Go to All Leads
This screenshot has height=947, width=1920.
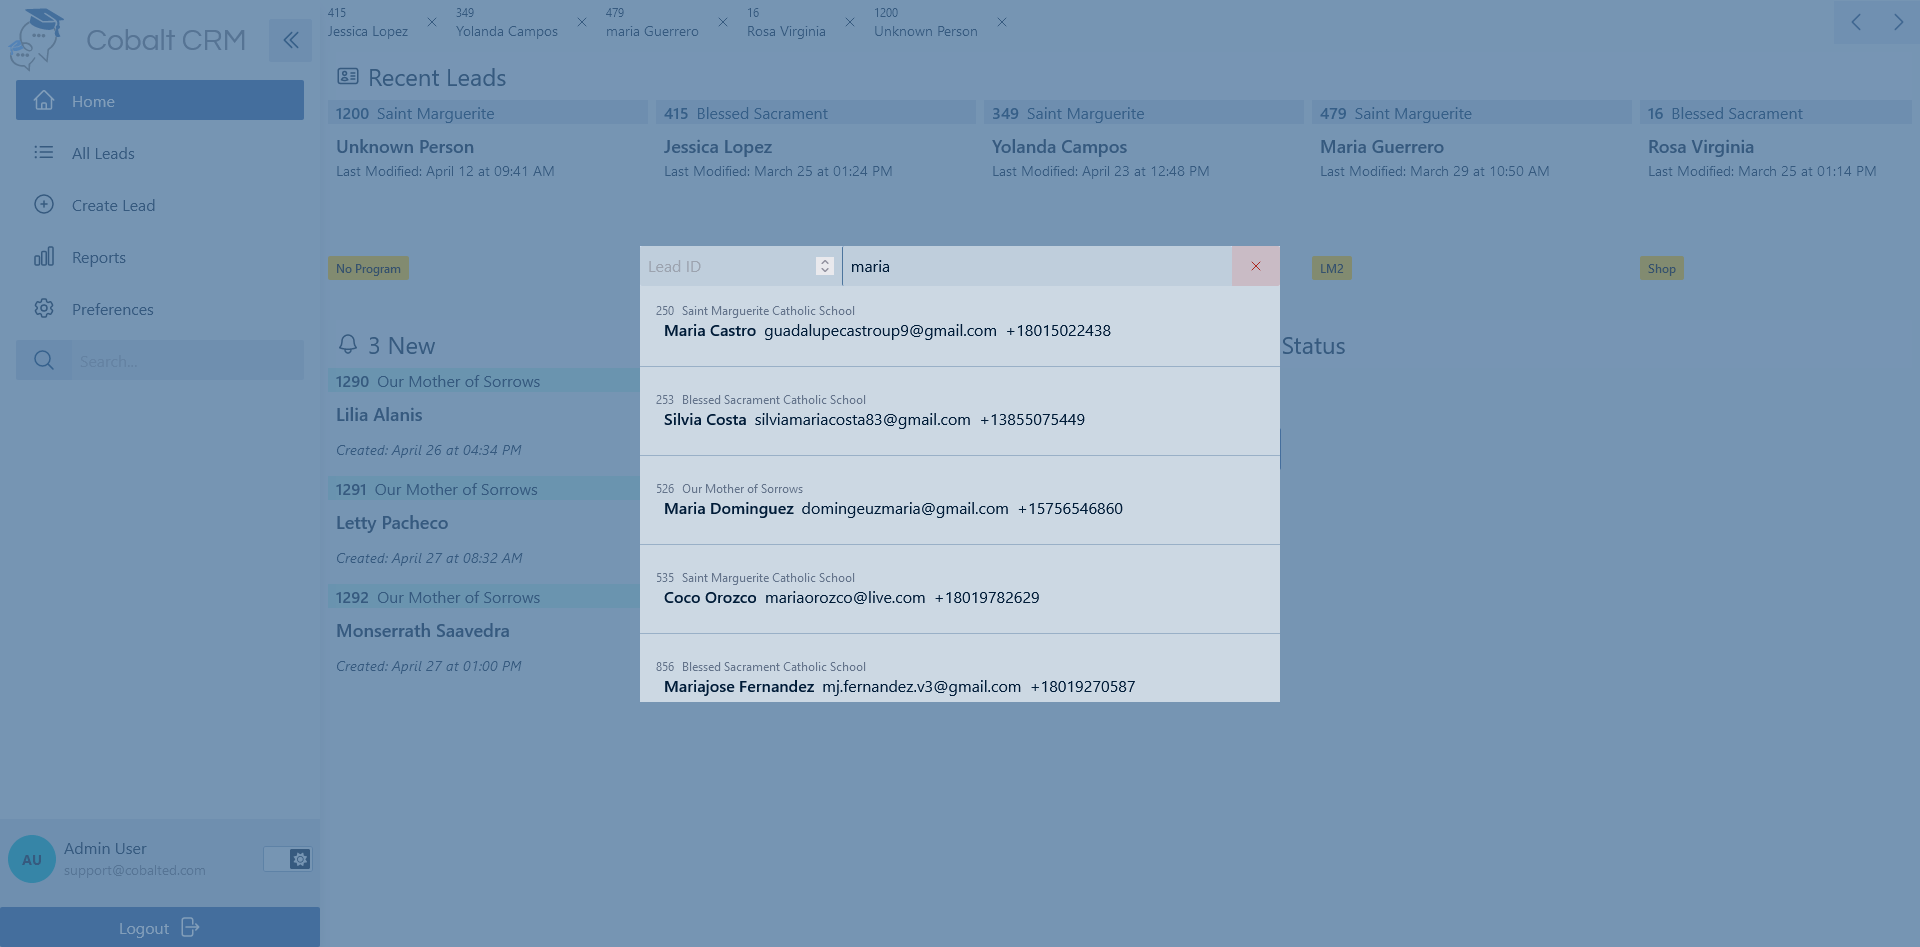pos(102,153)
